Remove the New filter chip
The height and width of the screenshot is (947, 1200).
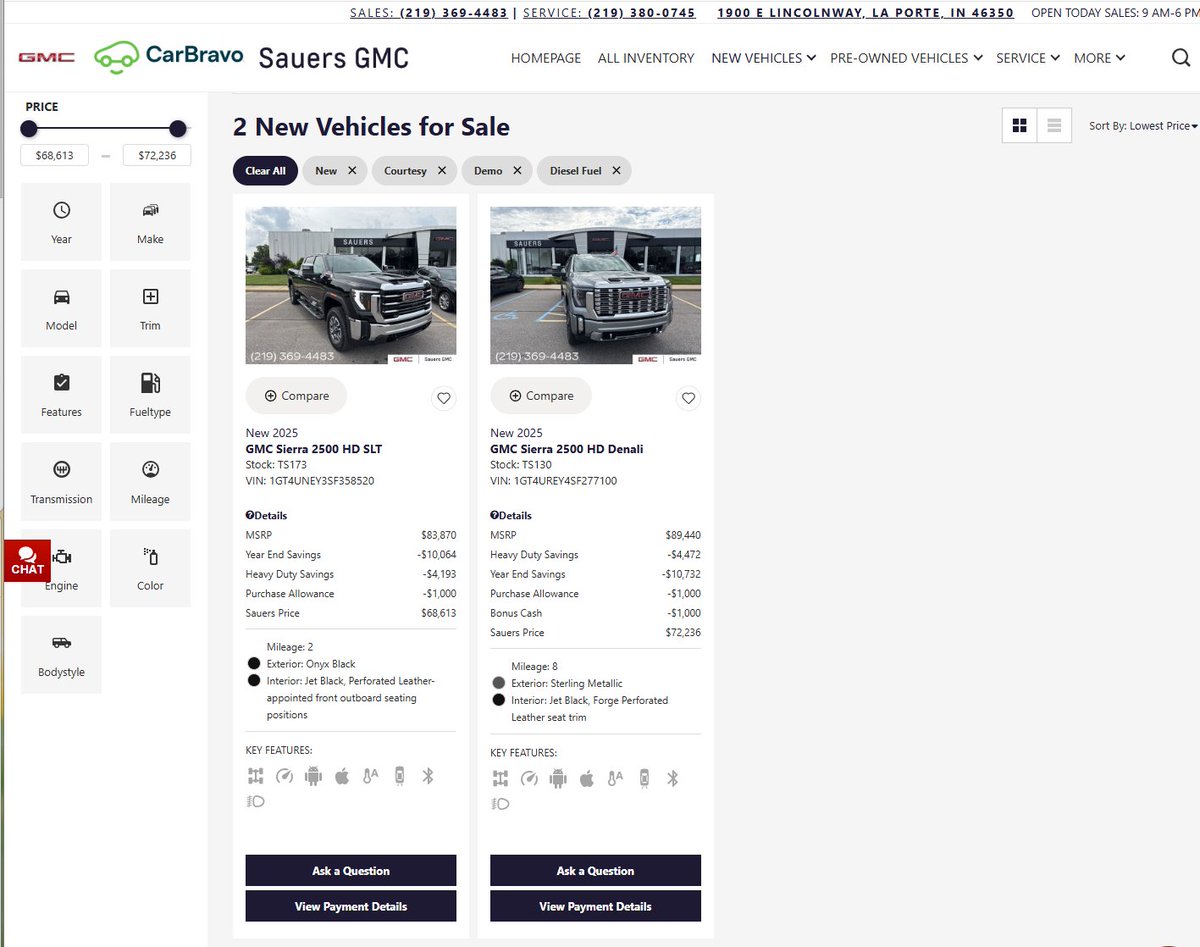click(x=352, y=171)
